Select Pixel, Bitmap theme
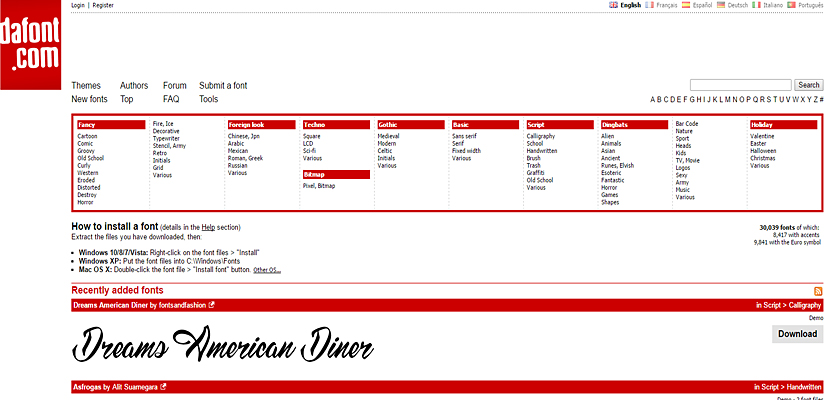This screenshot has width=826, height=400. click(x=319, y=186)
